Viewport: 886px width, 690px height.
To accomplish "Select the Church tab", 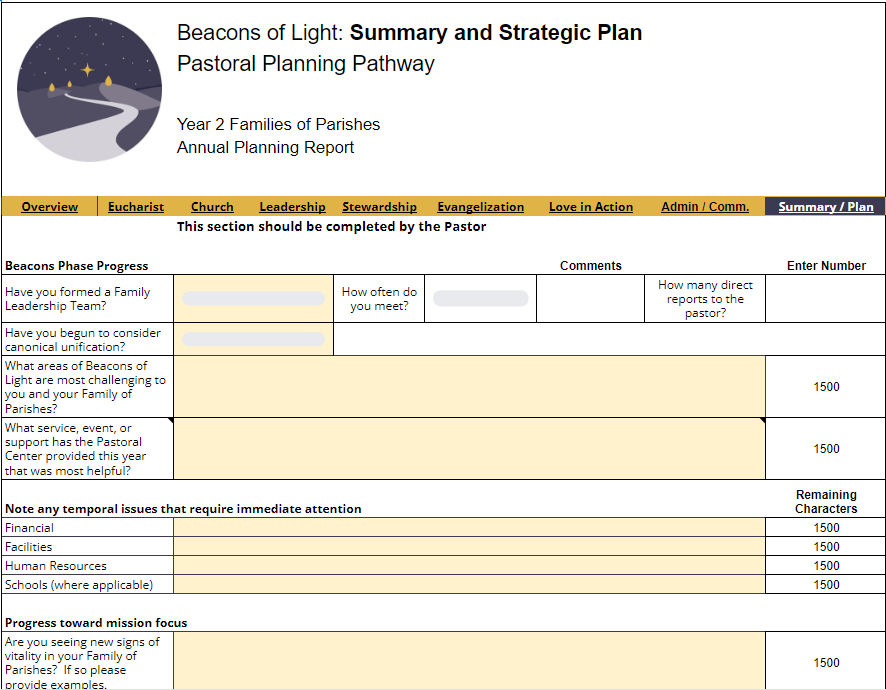I will (212, 207).
